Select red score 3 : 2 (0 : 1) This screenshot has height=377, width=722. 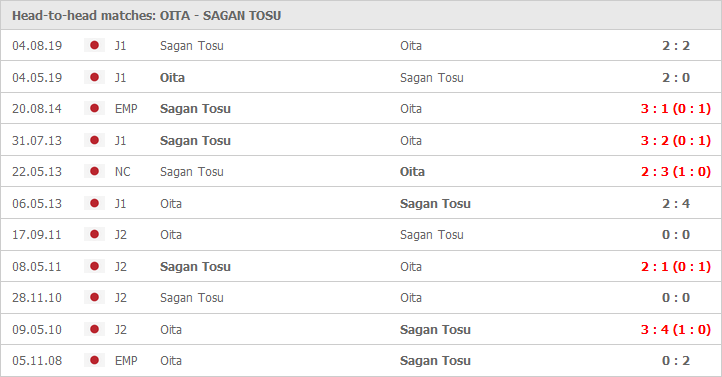(x=675, y=140)
